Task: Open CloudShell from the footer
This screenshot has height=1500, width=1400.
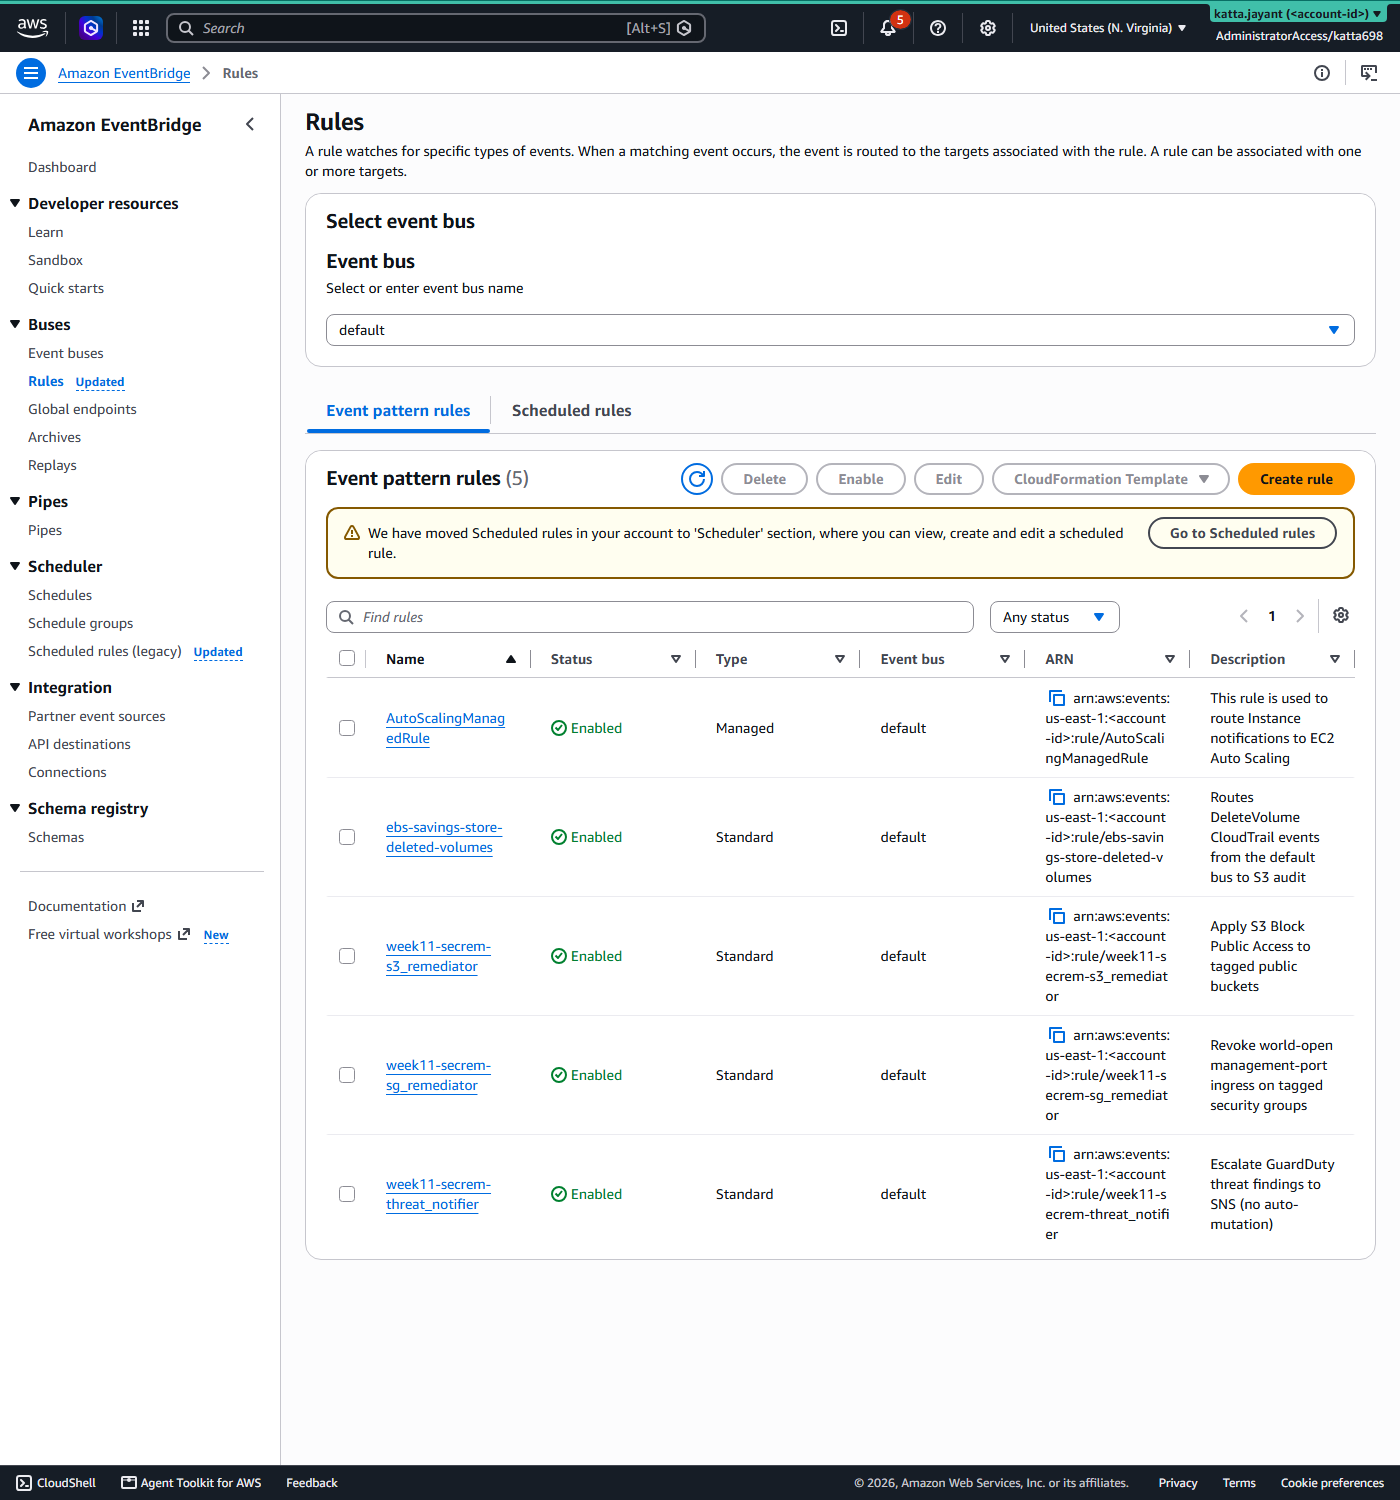Action: (56, 1483)
